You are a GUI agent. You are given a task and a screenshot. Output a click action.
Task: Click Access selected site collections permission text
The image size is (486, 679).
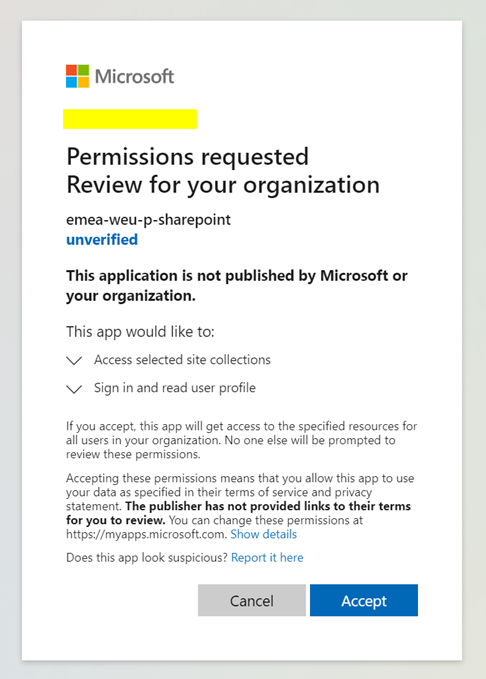(182, 360)
